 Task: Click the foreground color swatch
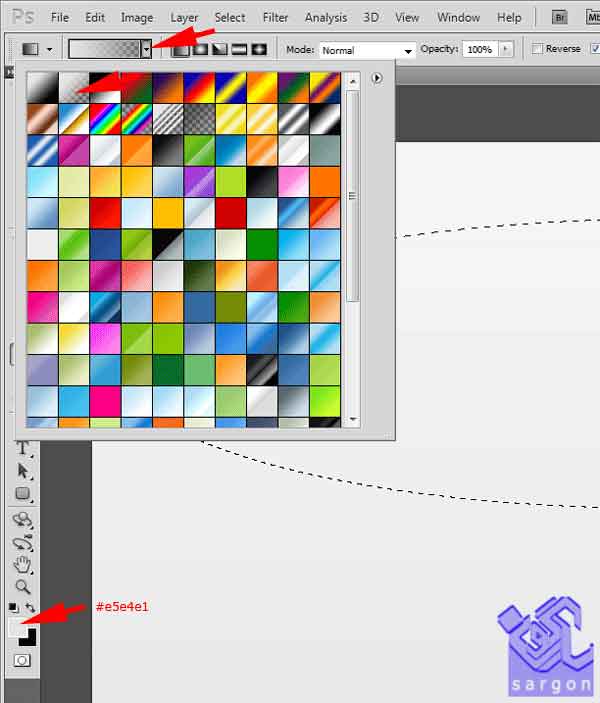click(17, 628)
